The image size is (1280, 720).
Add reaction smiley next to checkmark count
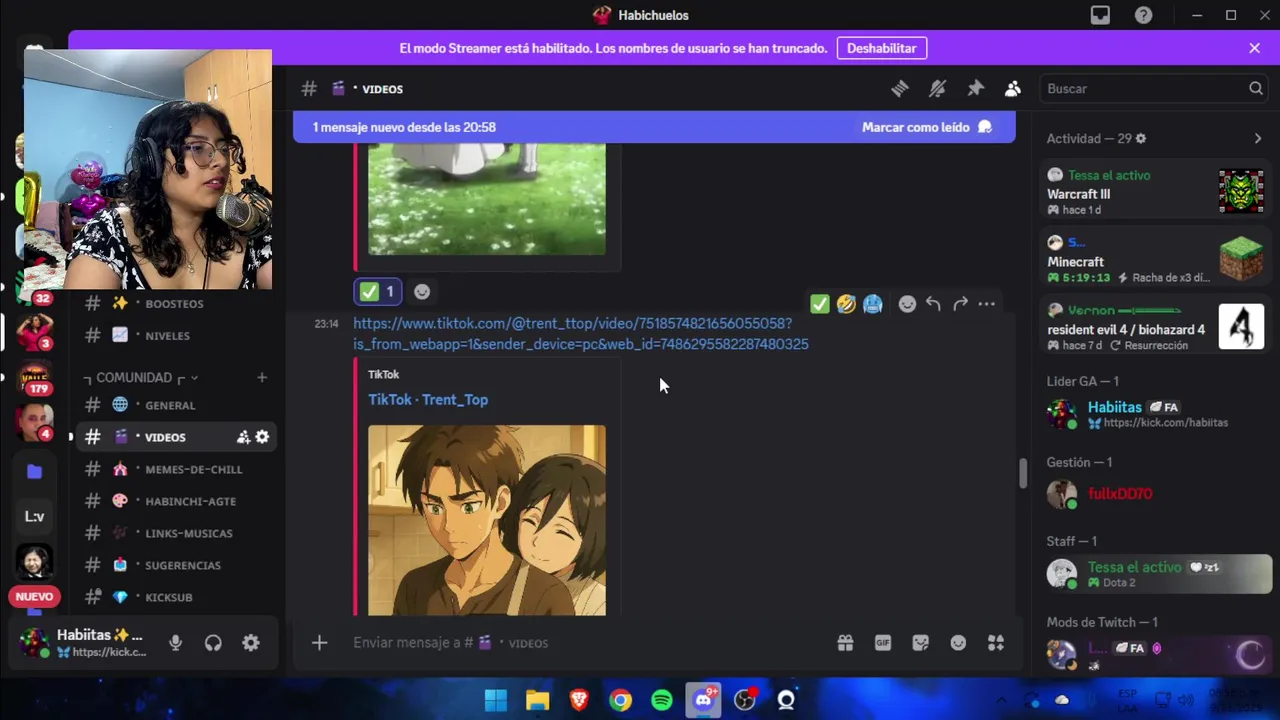click(422, 291)
